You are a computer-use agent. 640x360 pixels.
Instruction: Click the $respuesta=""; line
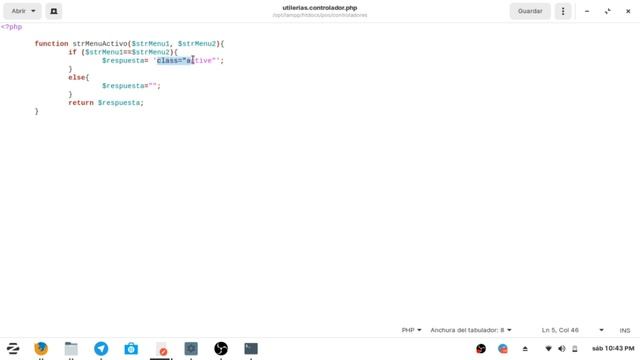pyautogui.click(x=131, y=86)
